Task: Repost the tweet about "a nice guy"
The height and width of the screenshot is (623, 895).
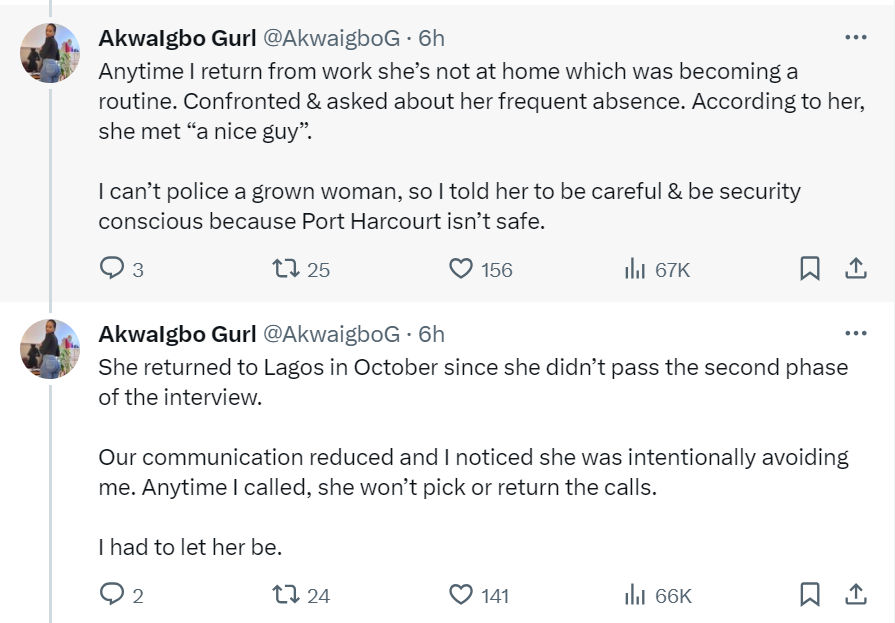Action: click(x=284, y=268)
